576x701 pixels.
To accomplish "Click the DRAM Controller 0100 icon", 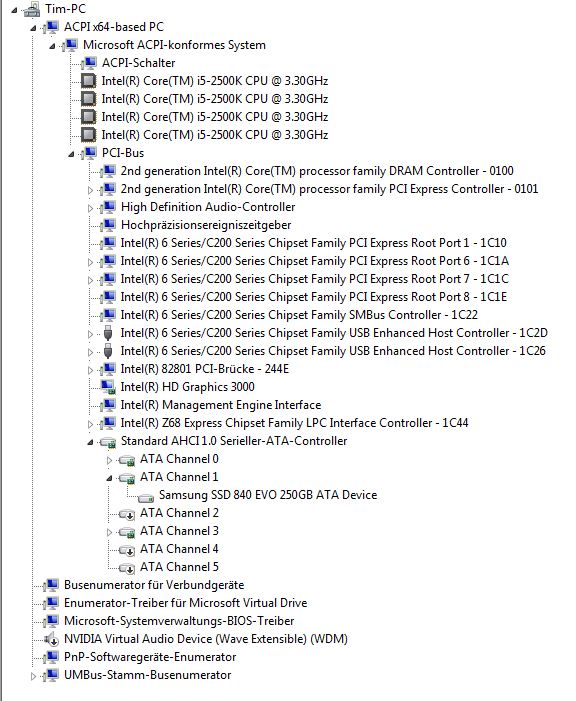I will [x=109, y=171].
